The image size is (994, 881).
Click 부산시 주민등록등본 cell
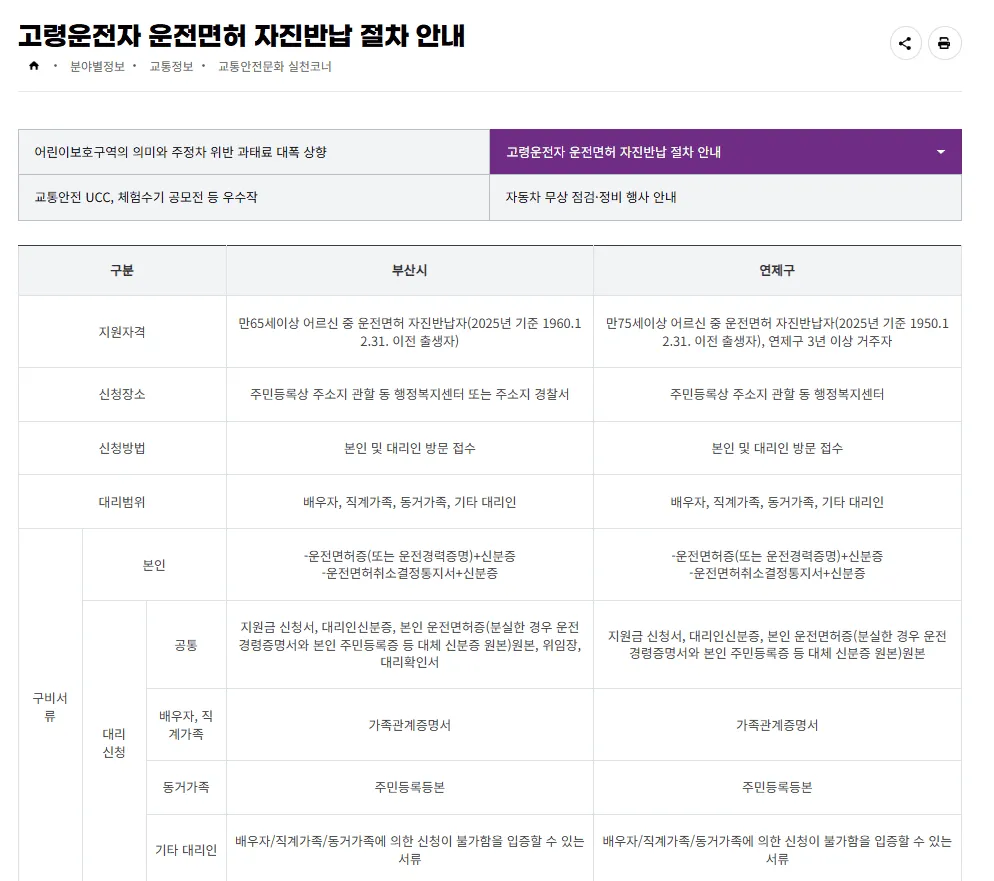tap(410, 787)
